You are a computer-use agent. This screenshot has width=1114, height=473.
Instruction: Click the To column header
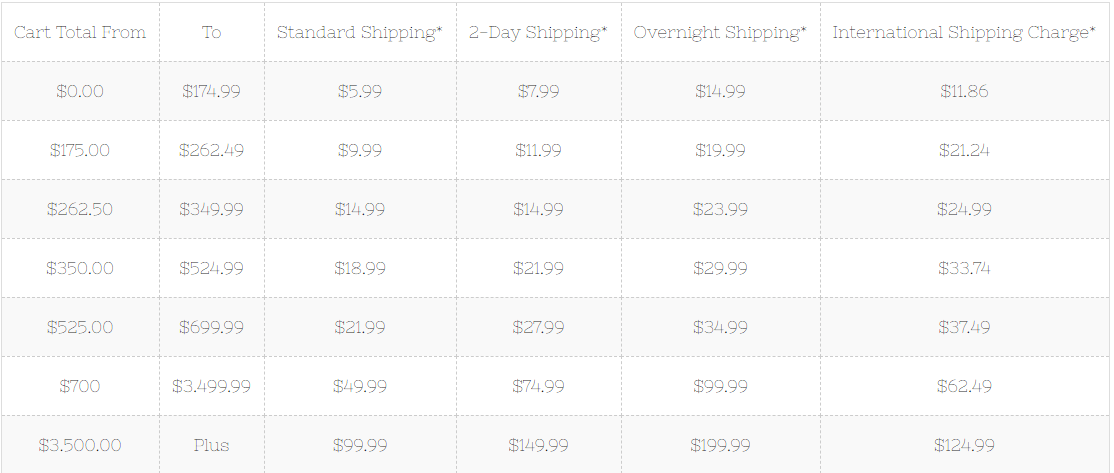(212, 33)
